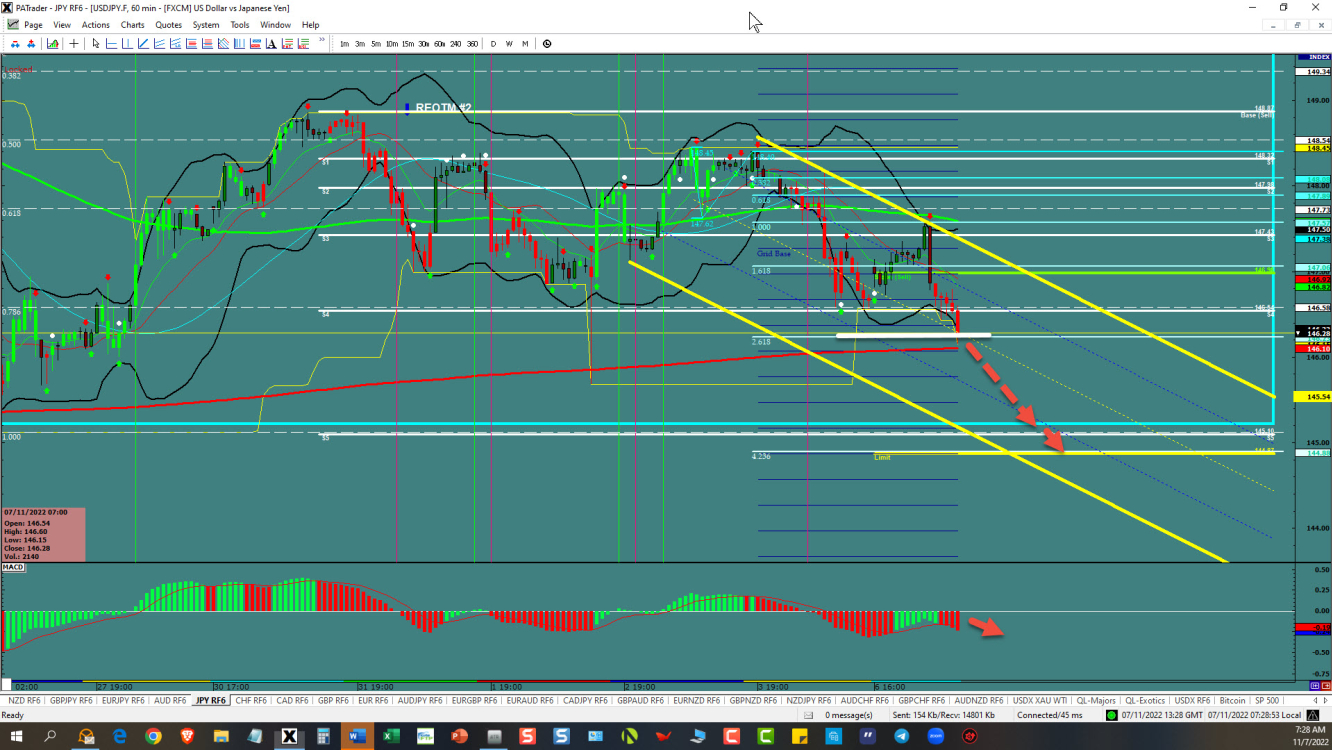Switch chart to 240 minute timeframe
1332x750 pixels.
coord(456,43)
